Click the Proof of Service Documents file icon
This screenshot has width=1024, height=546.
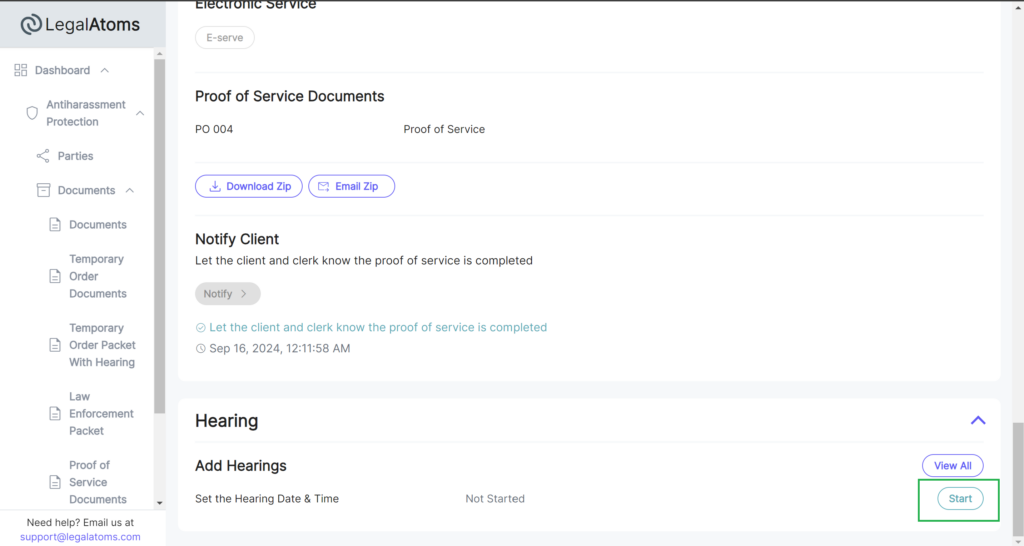pyautogui.click(x=55, y=482)
